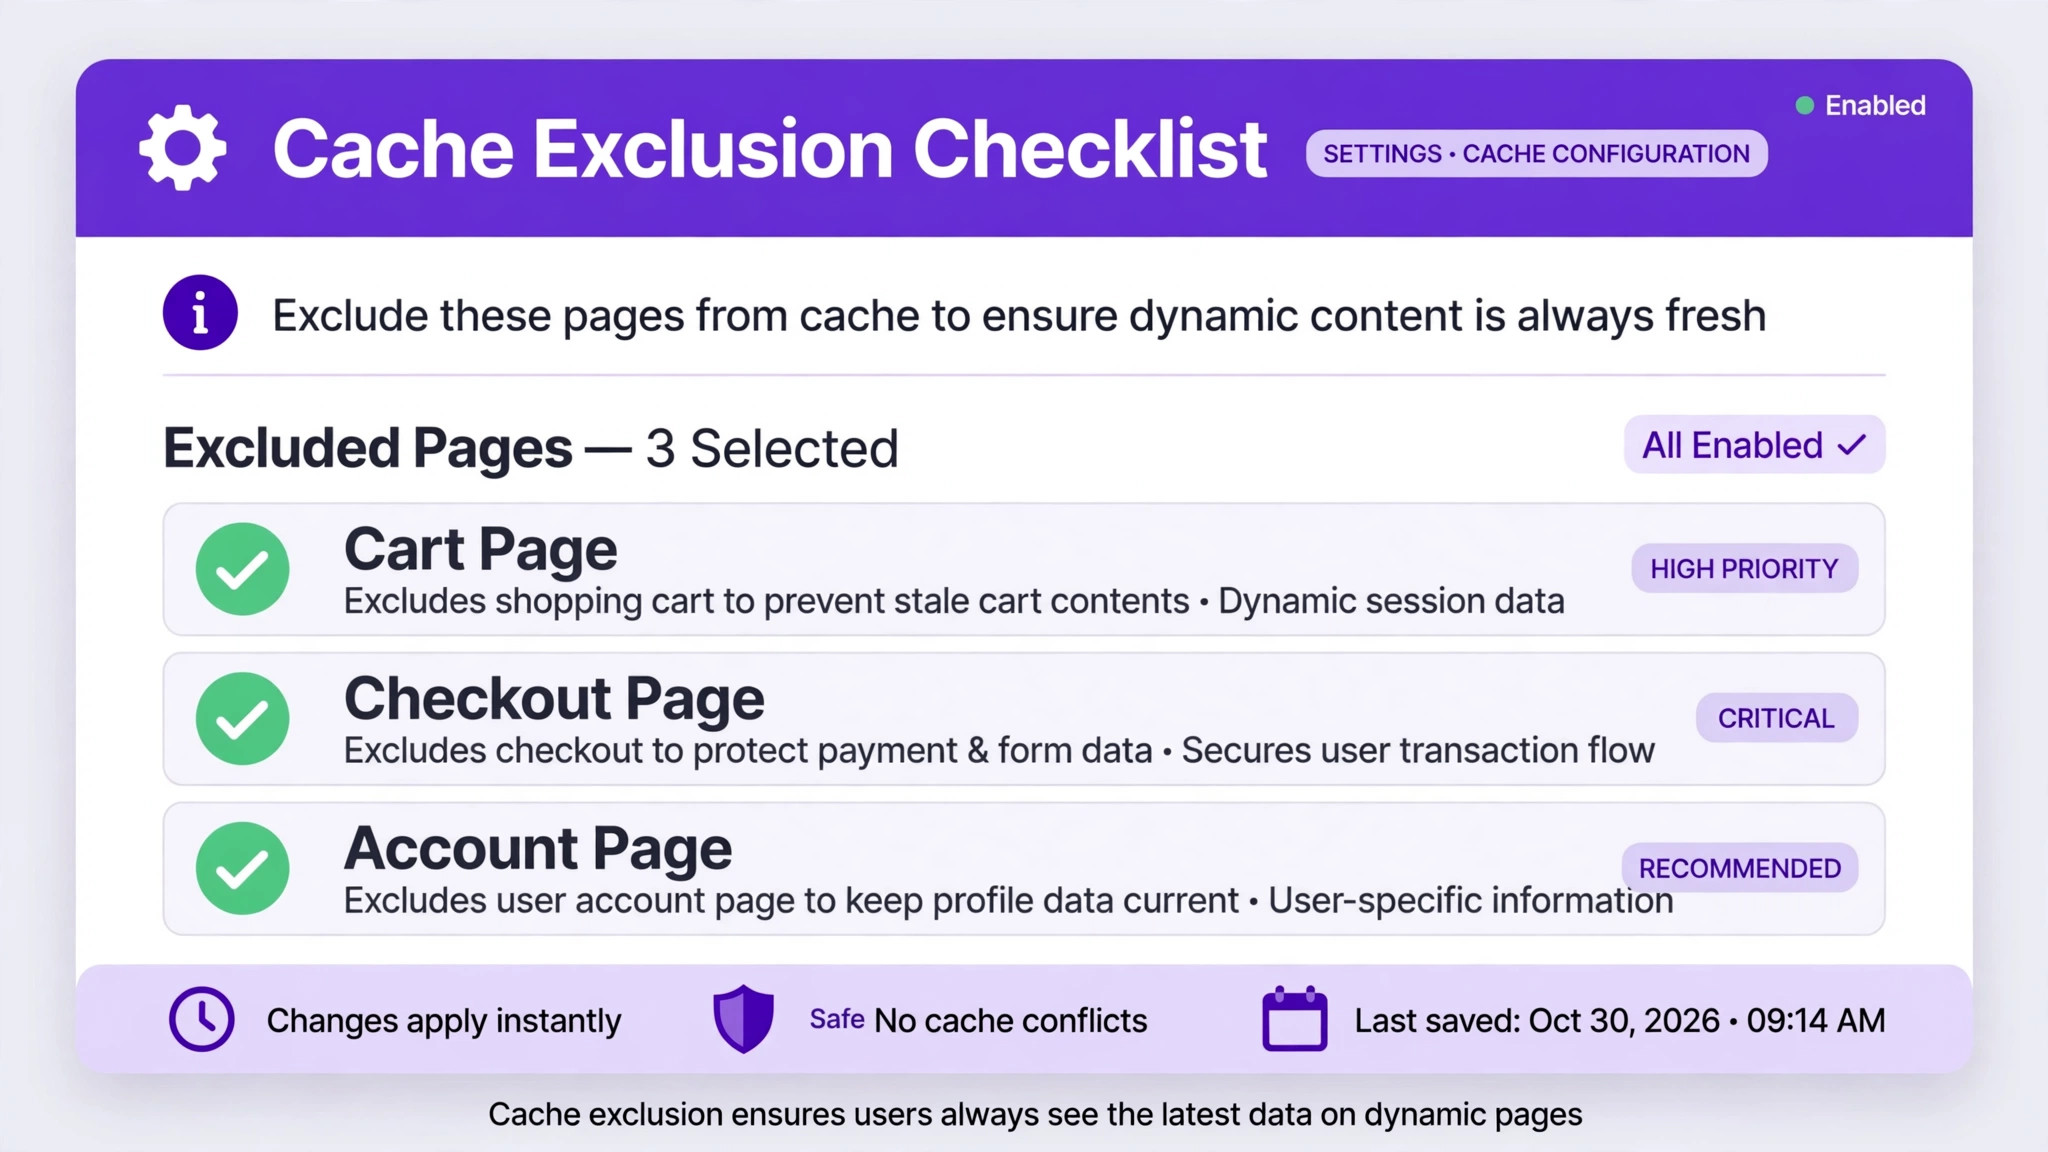Click the Exclude these pages from cache instruction text
The width and height of the screenshot is (2048, 1152).
pyautogui.click(x=1019, y=316)
